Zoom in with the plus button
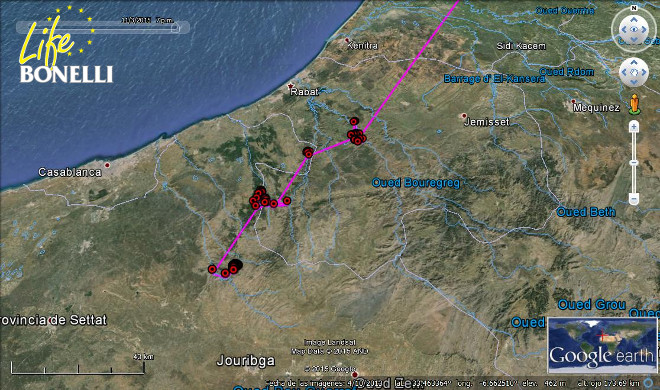 coord(634,126)
